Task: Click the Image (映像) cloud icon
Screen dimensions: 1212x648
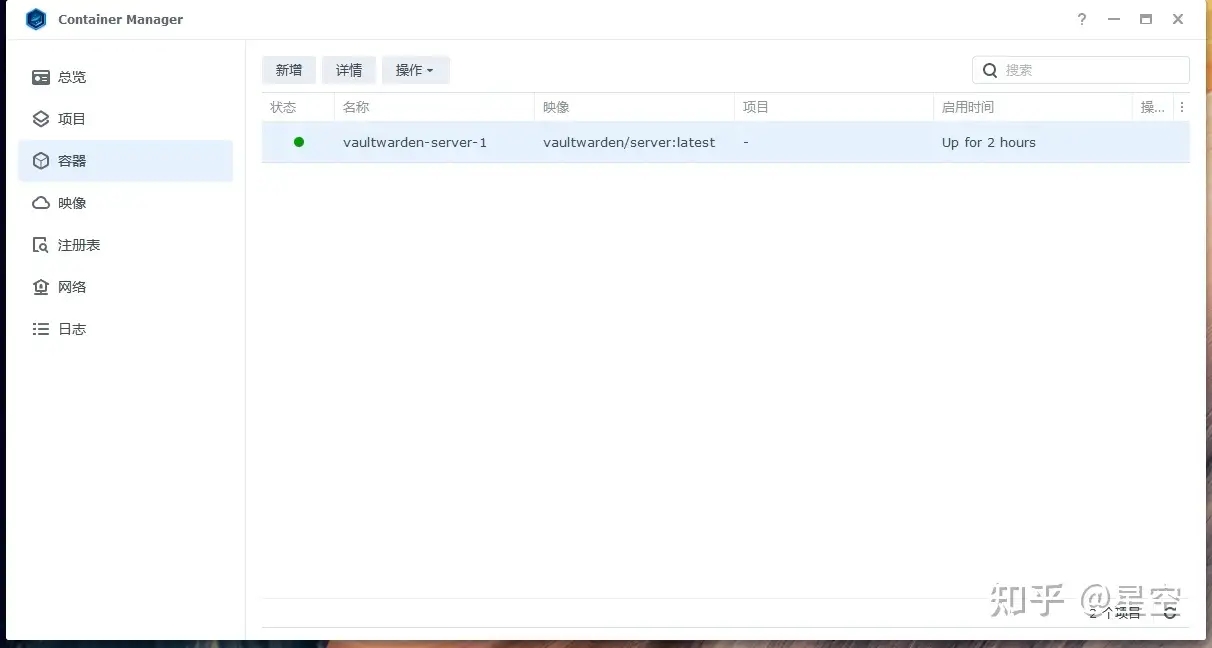Action: [41, 203]
